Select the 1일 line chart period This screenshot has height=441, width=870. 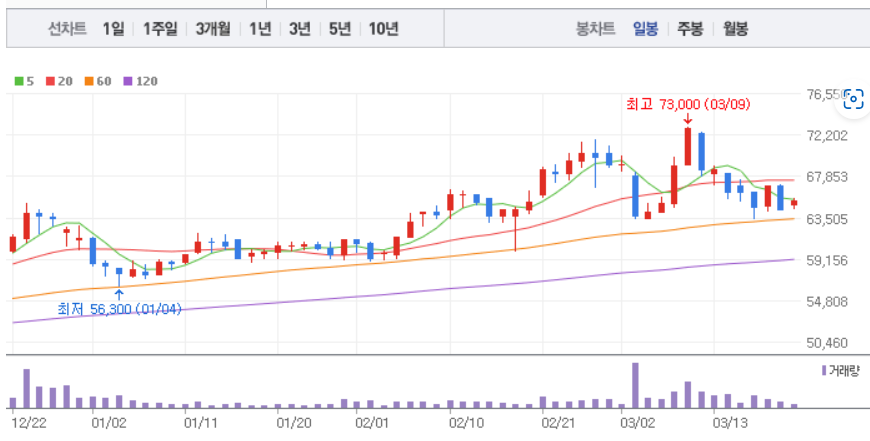point(113,29)
